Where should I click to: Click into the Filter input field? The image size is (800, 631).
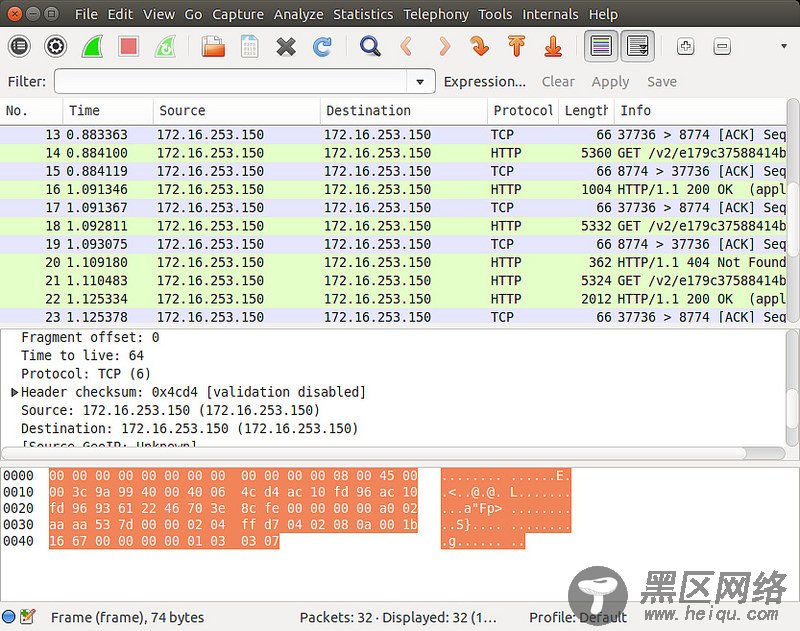[231, 82]
